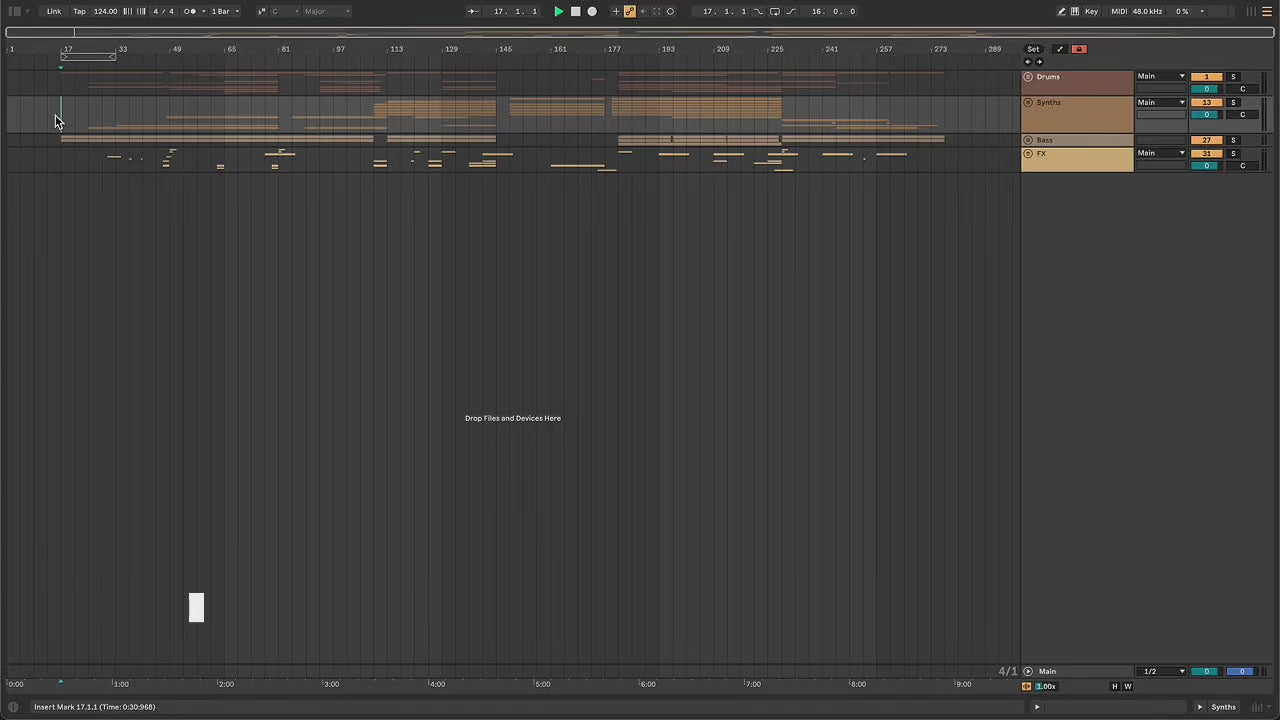Viewport: 1280px width, 720px height.
Task: Click the Key map mode switch
Action: coord(1091,11)
